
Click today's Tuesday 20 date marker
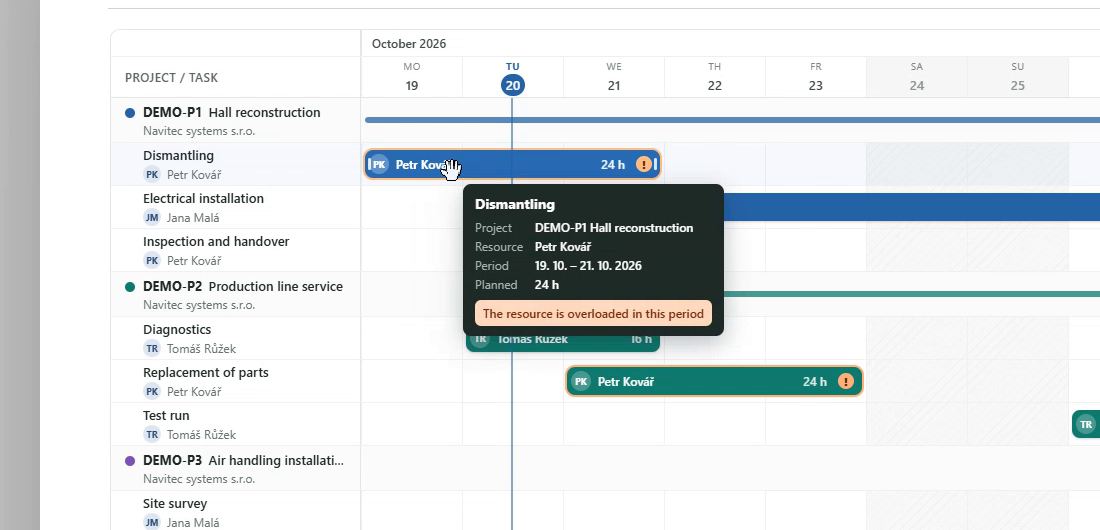513,85
